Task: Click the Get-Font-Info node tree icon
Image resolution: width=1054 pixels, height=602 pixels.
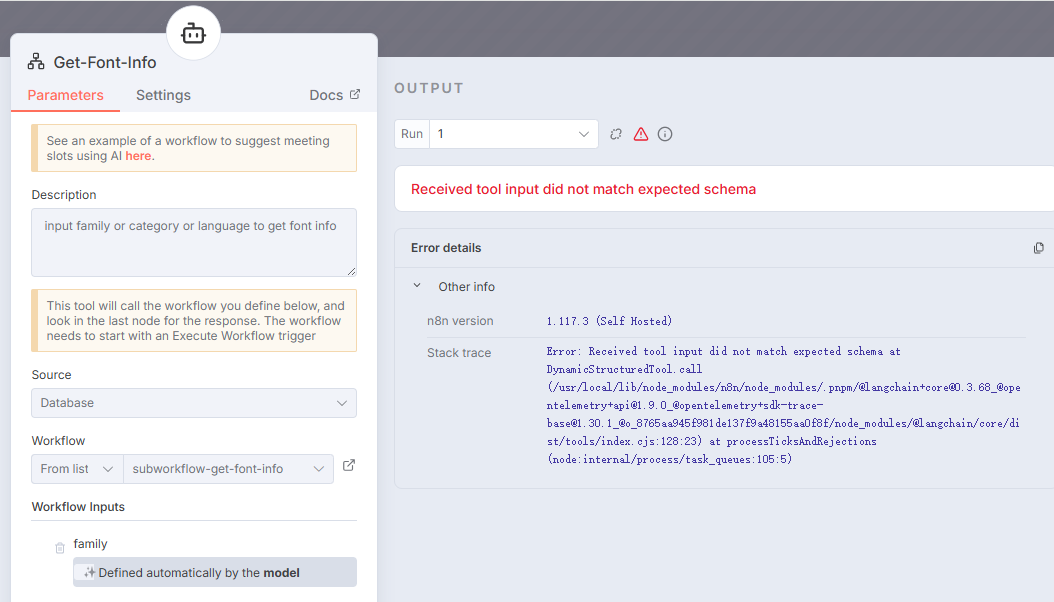Action: tap(36, 62)
